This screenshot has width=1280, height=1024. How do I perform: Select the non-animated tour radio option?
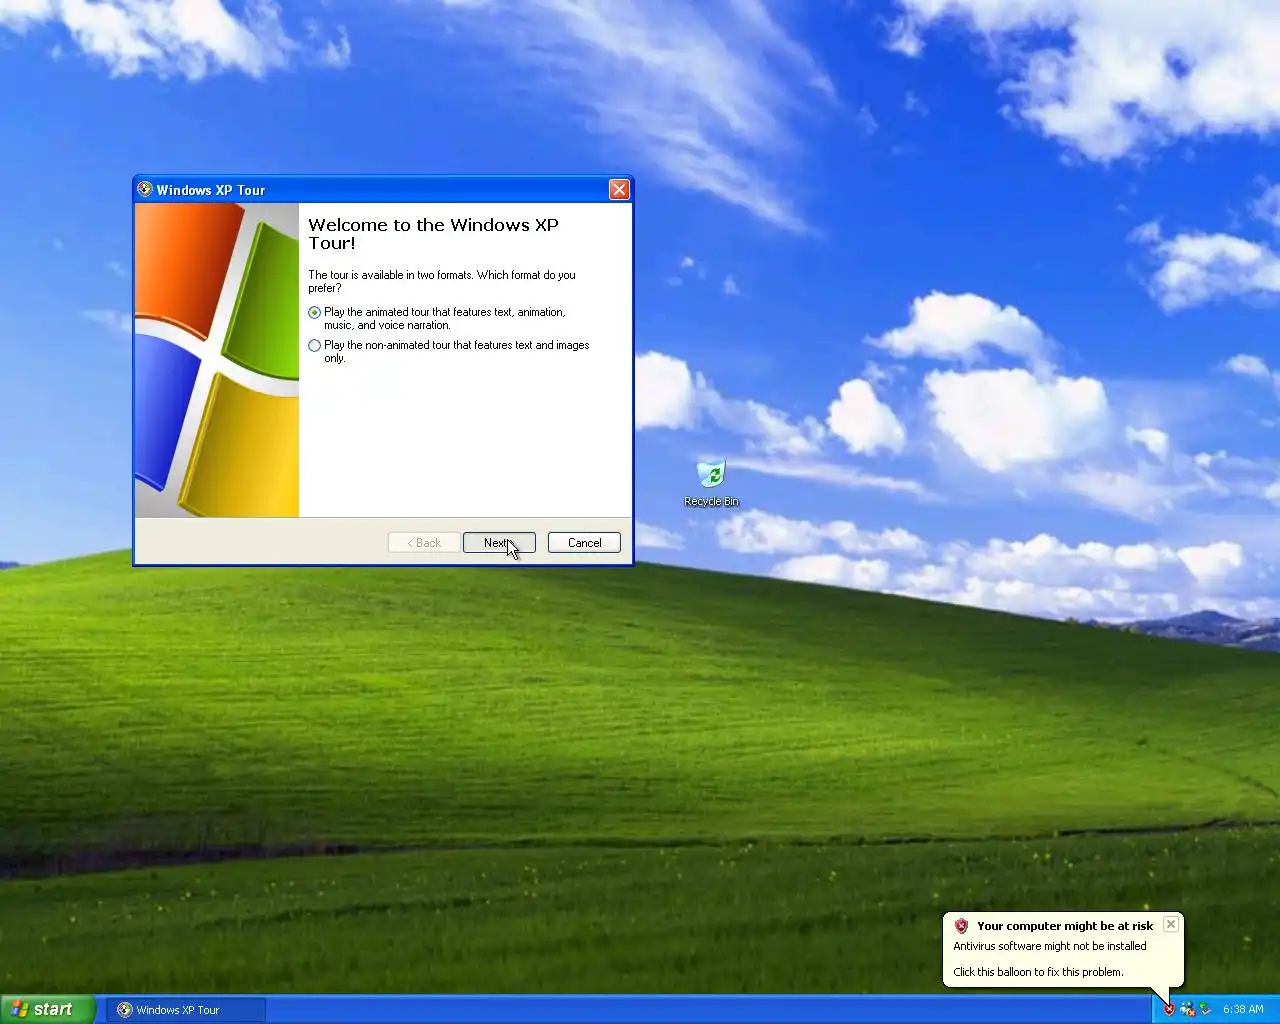[315, 345]
